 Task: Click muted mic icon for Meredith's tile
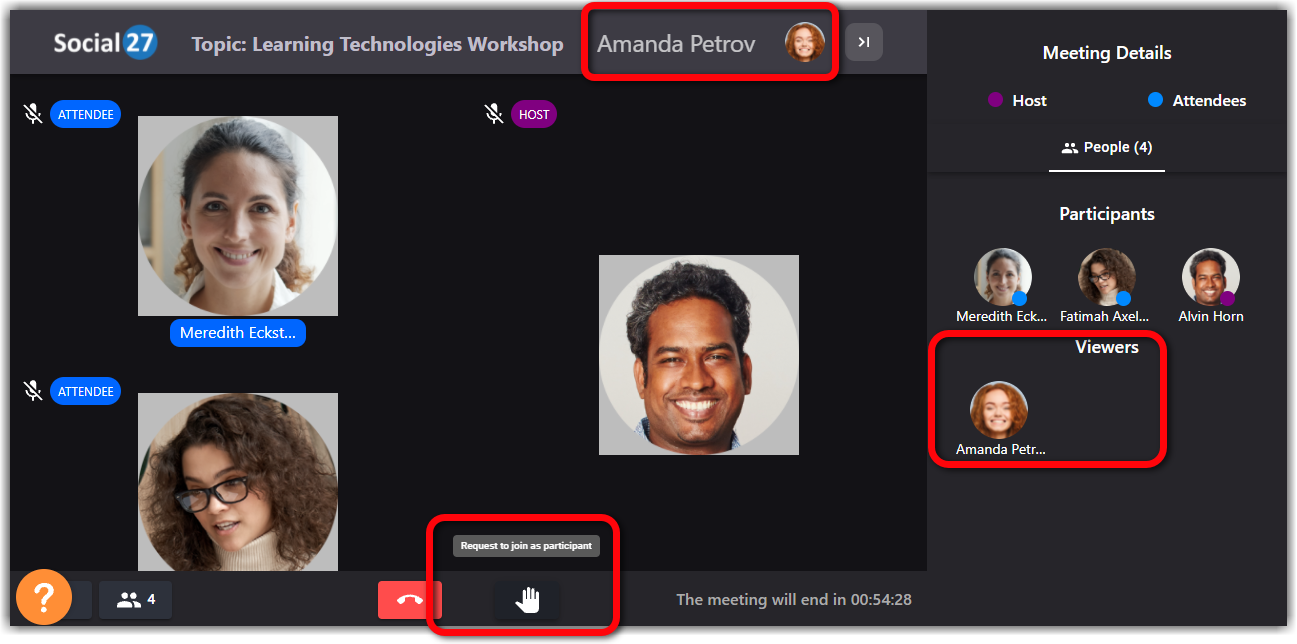(33, 114)
